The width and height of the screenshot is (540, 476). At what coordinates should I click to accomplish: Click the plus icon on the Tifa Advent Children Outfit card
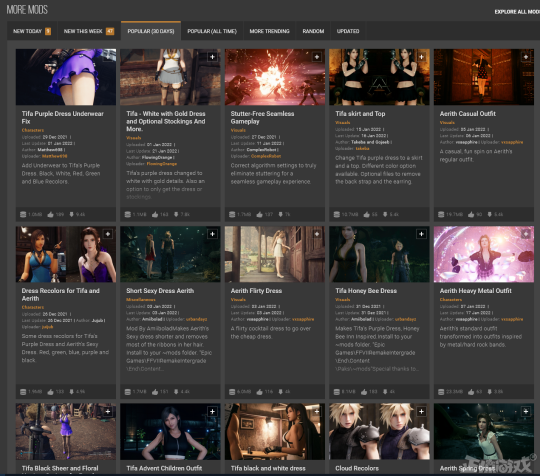pos(212,412)
